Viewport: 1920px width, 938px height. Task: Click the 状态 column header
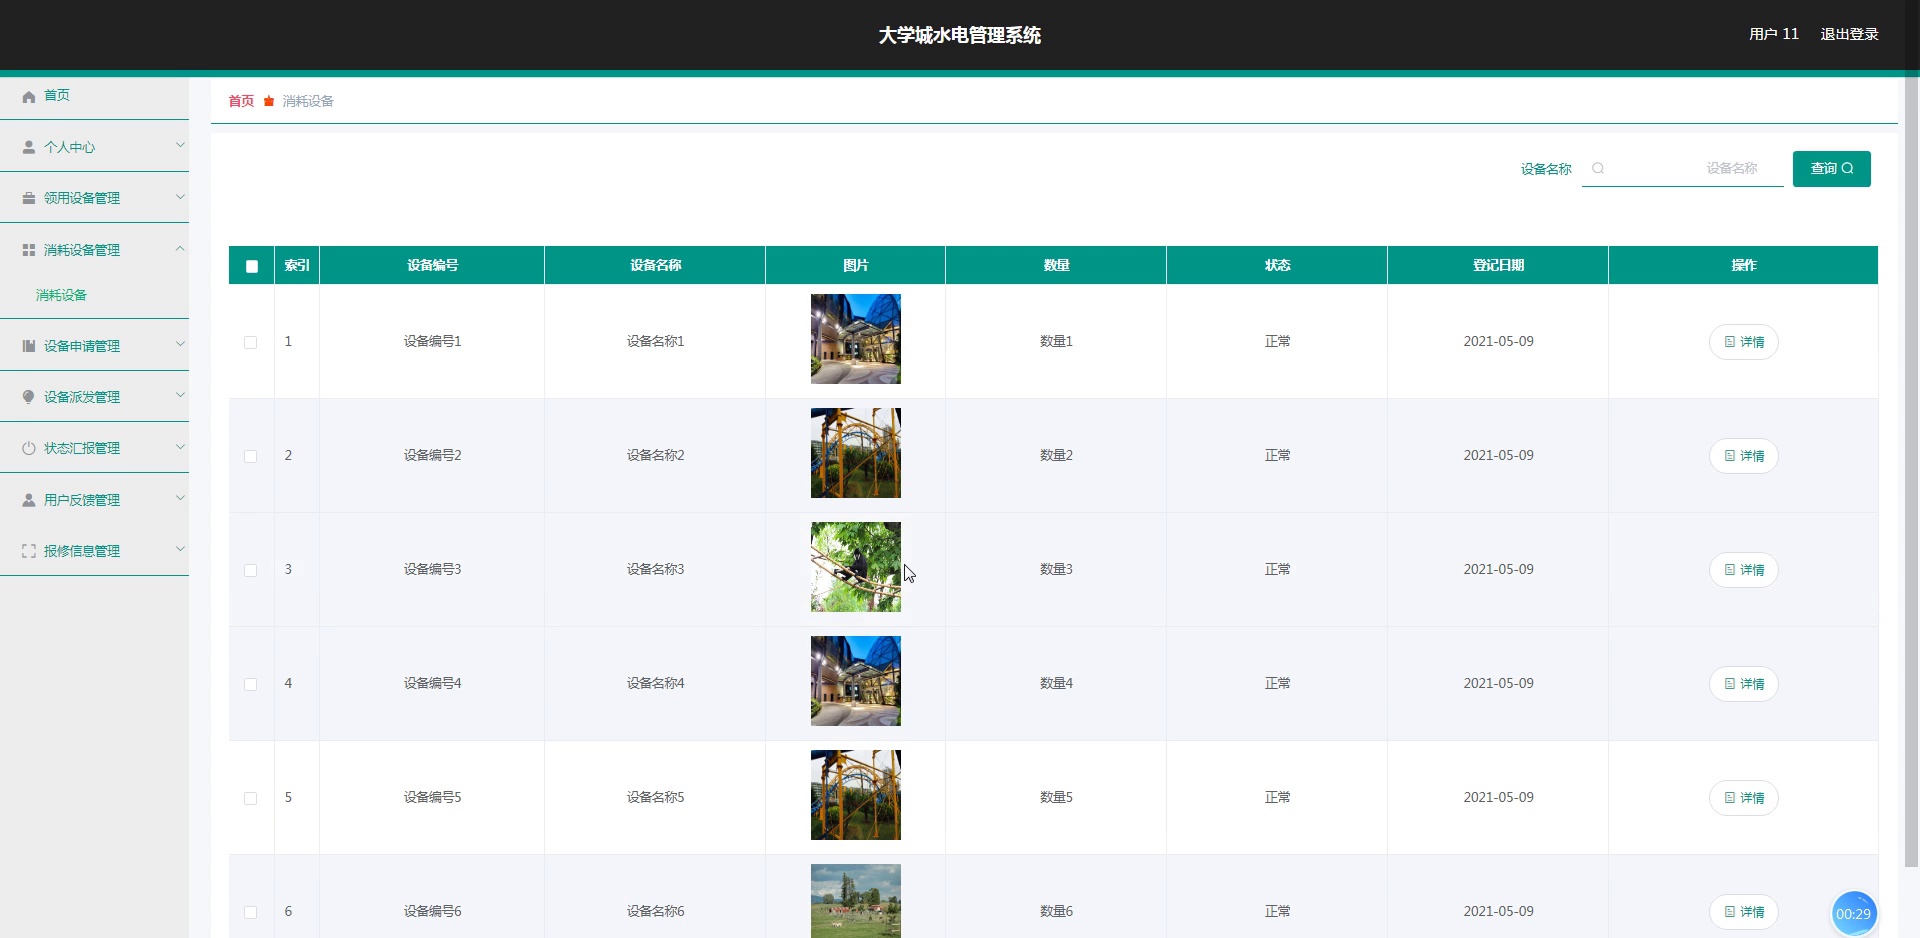pos(1277,265)
